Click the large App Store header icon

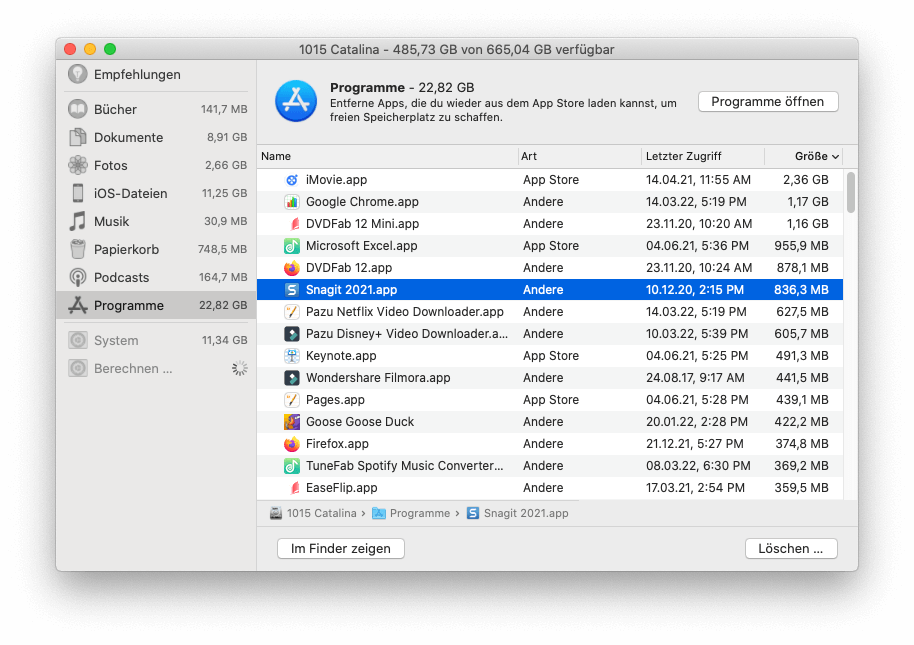click(x=296, y=101)
